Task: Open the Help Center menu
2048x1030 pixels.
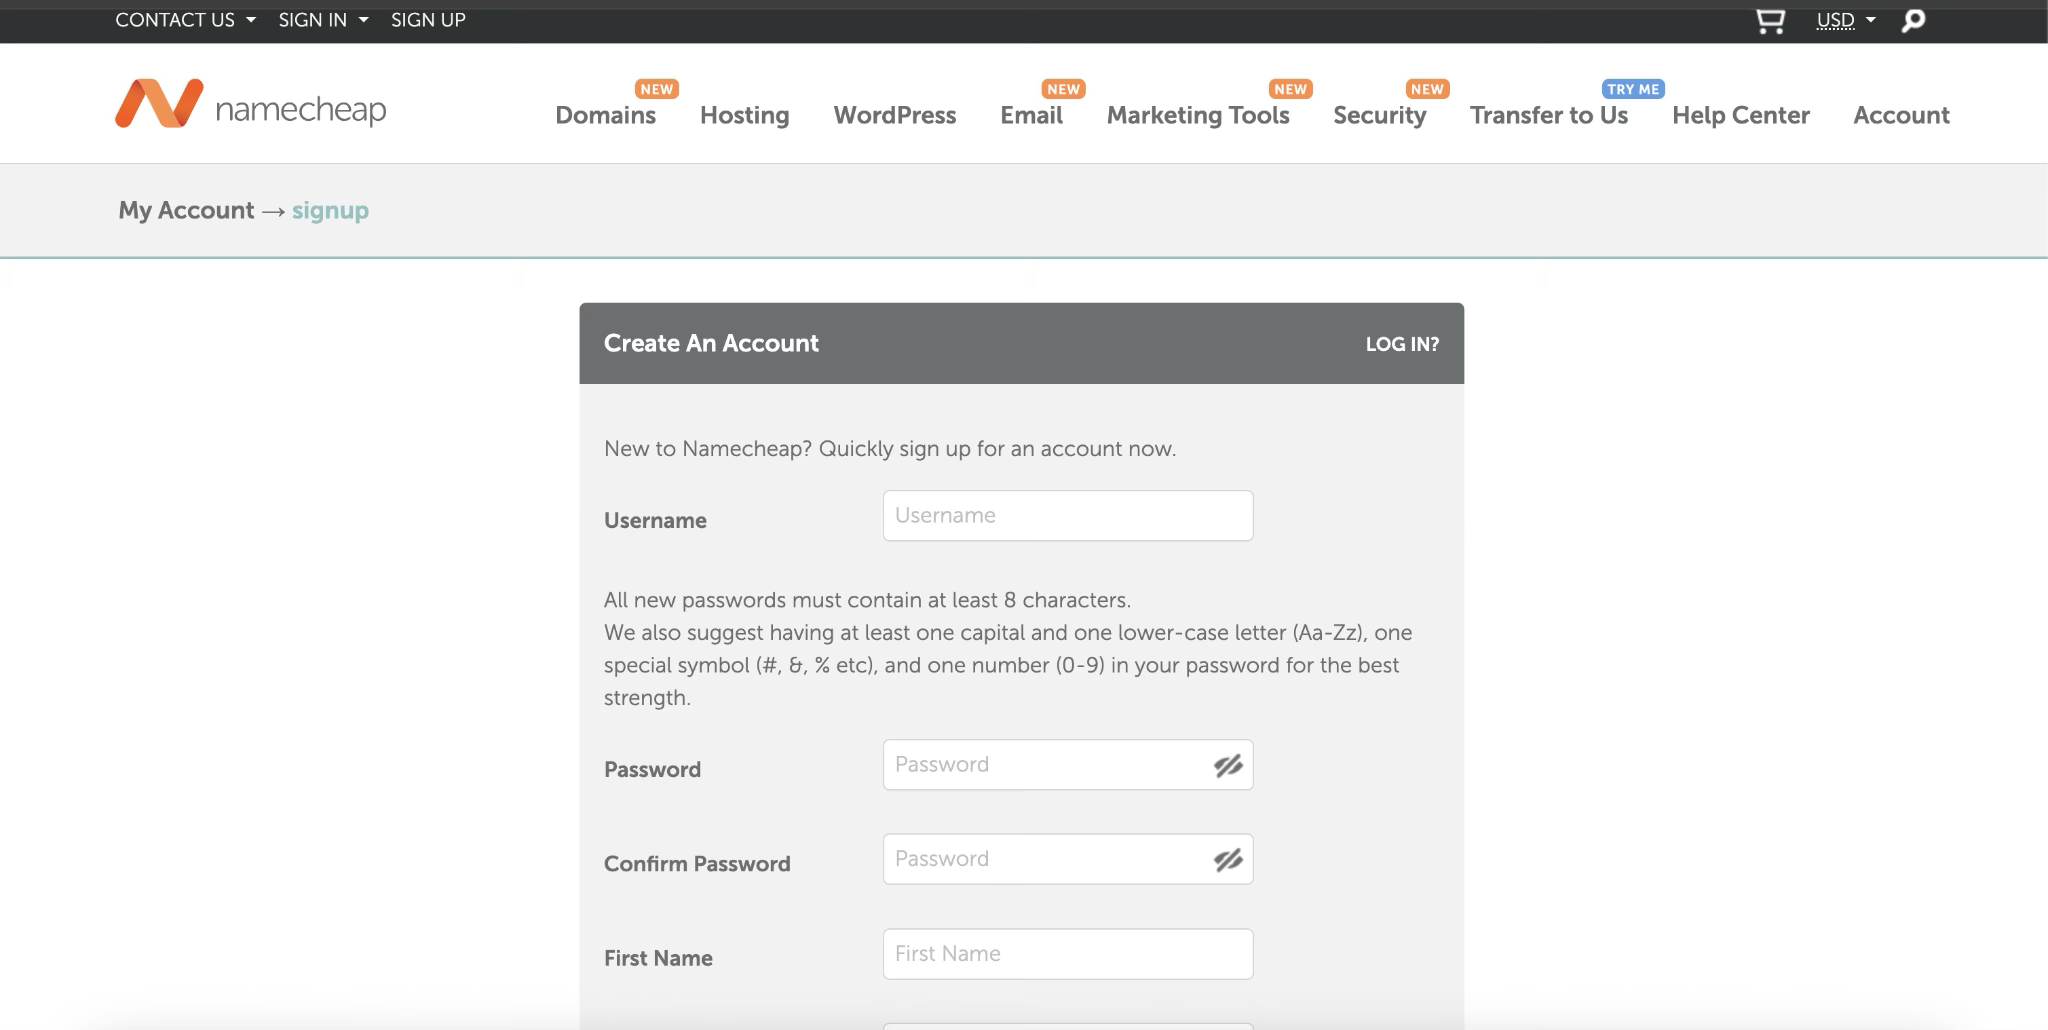Action: [x=1740, y=116]
